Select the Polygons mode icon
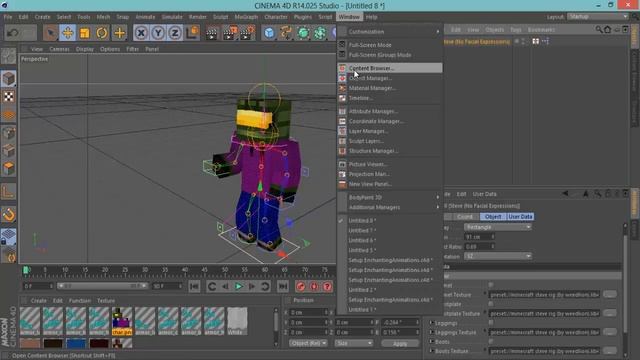The image size is (640, 360). (x=9, y=168)
